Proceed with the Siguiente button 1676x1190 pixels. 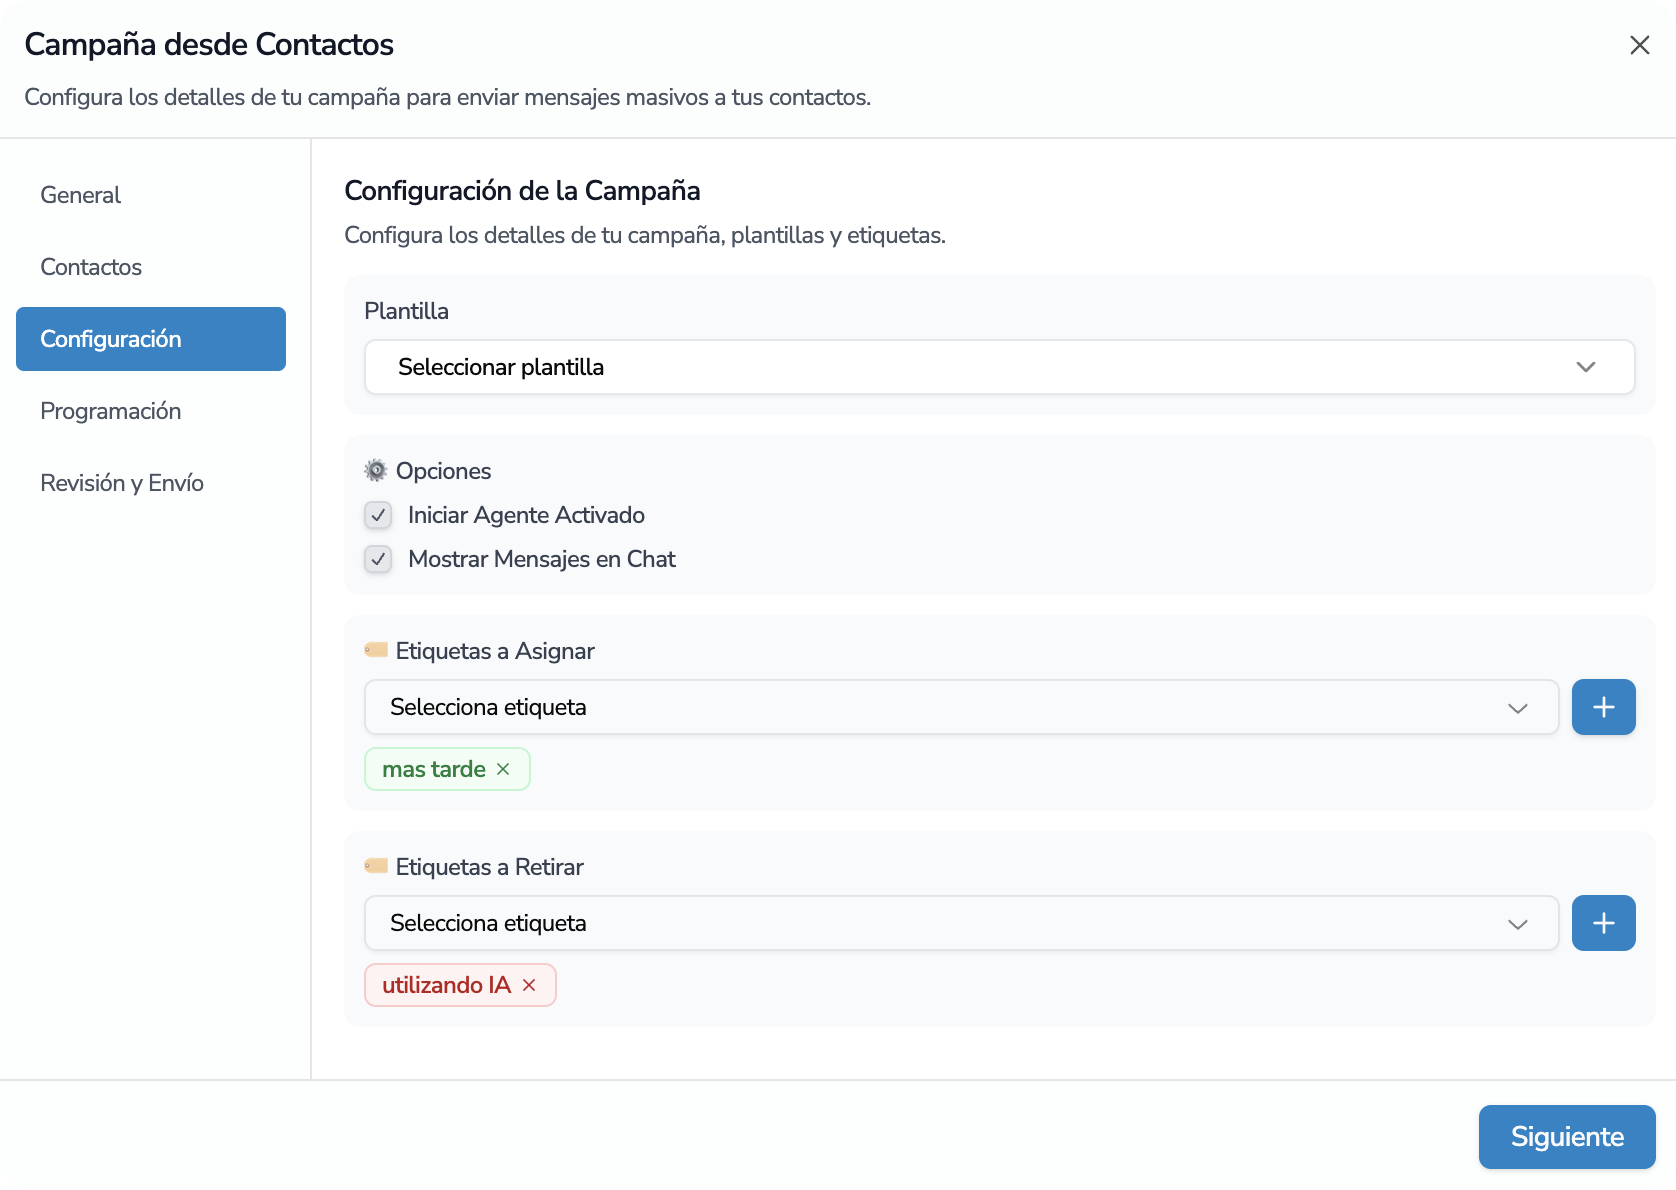pos(1567,1137)
